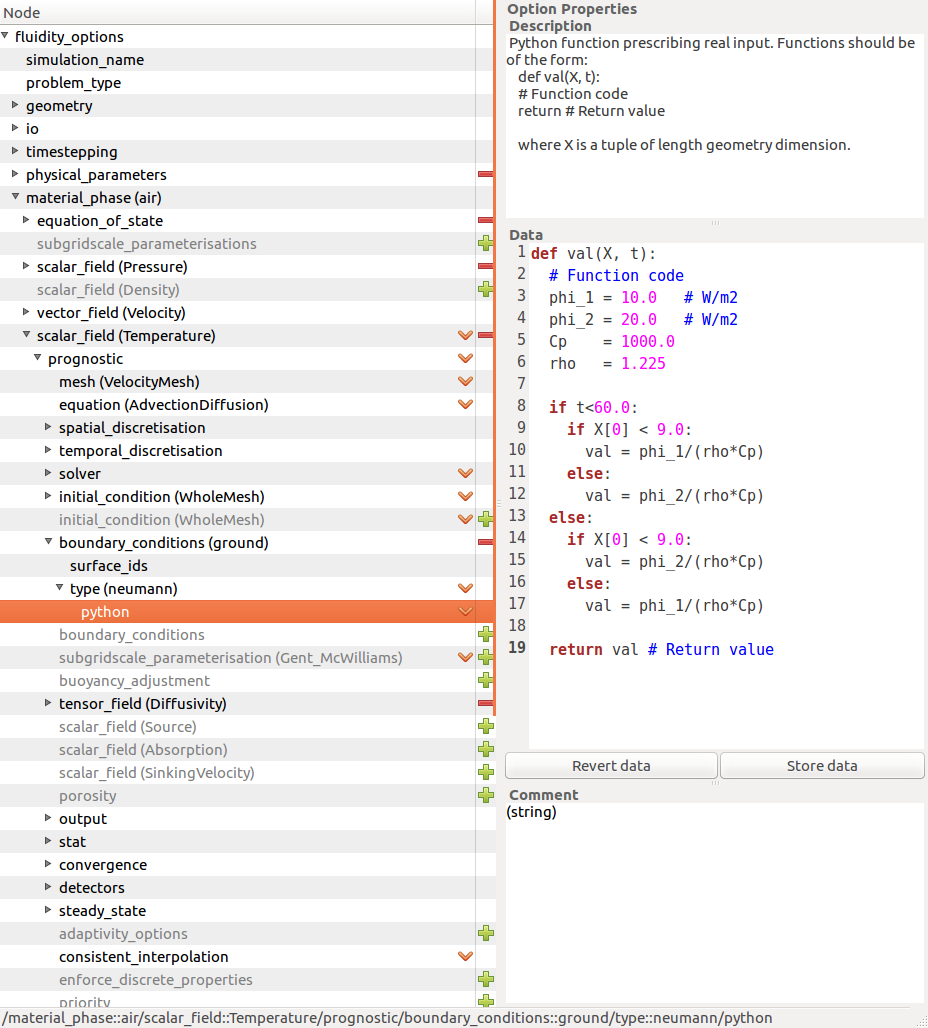Add scalar_field (Absorption) via green plus

(485, 749)
